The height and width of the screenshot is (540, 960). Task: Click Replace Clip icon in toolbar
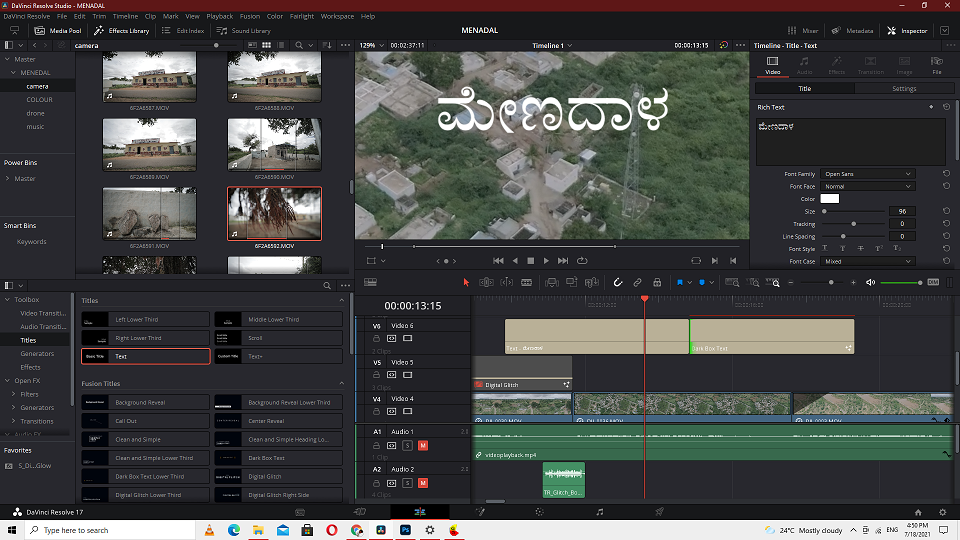[x=591, y=282]
